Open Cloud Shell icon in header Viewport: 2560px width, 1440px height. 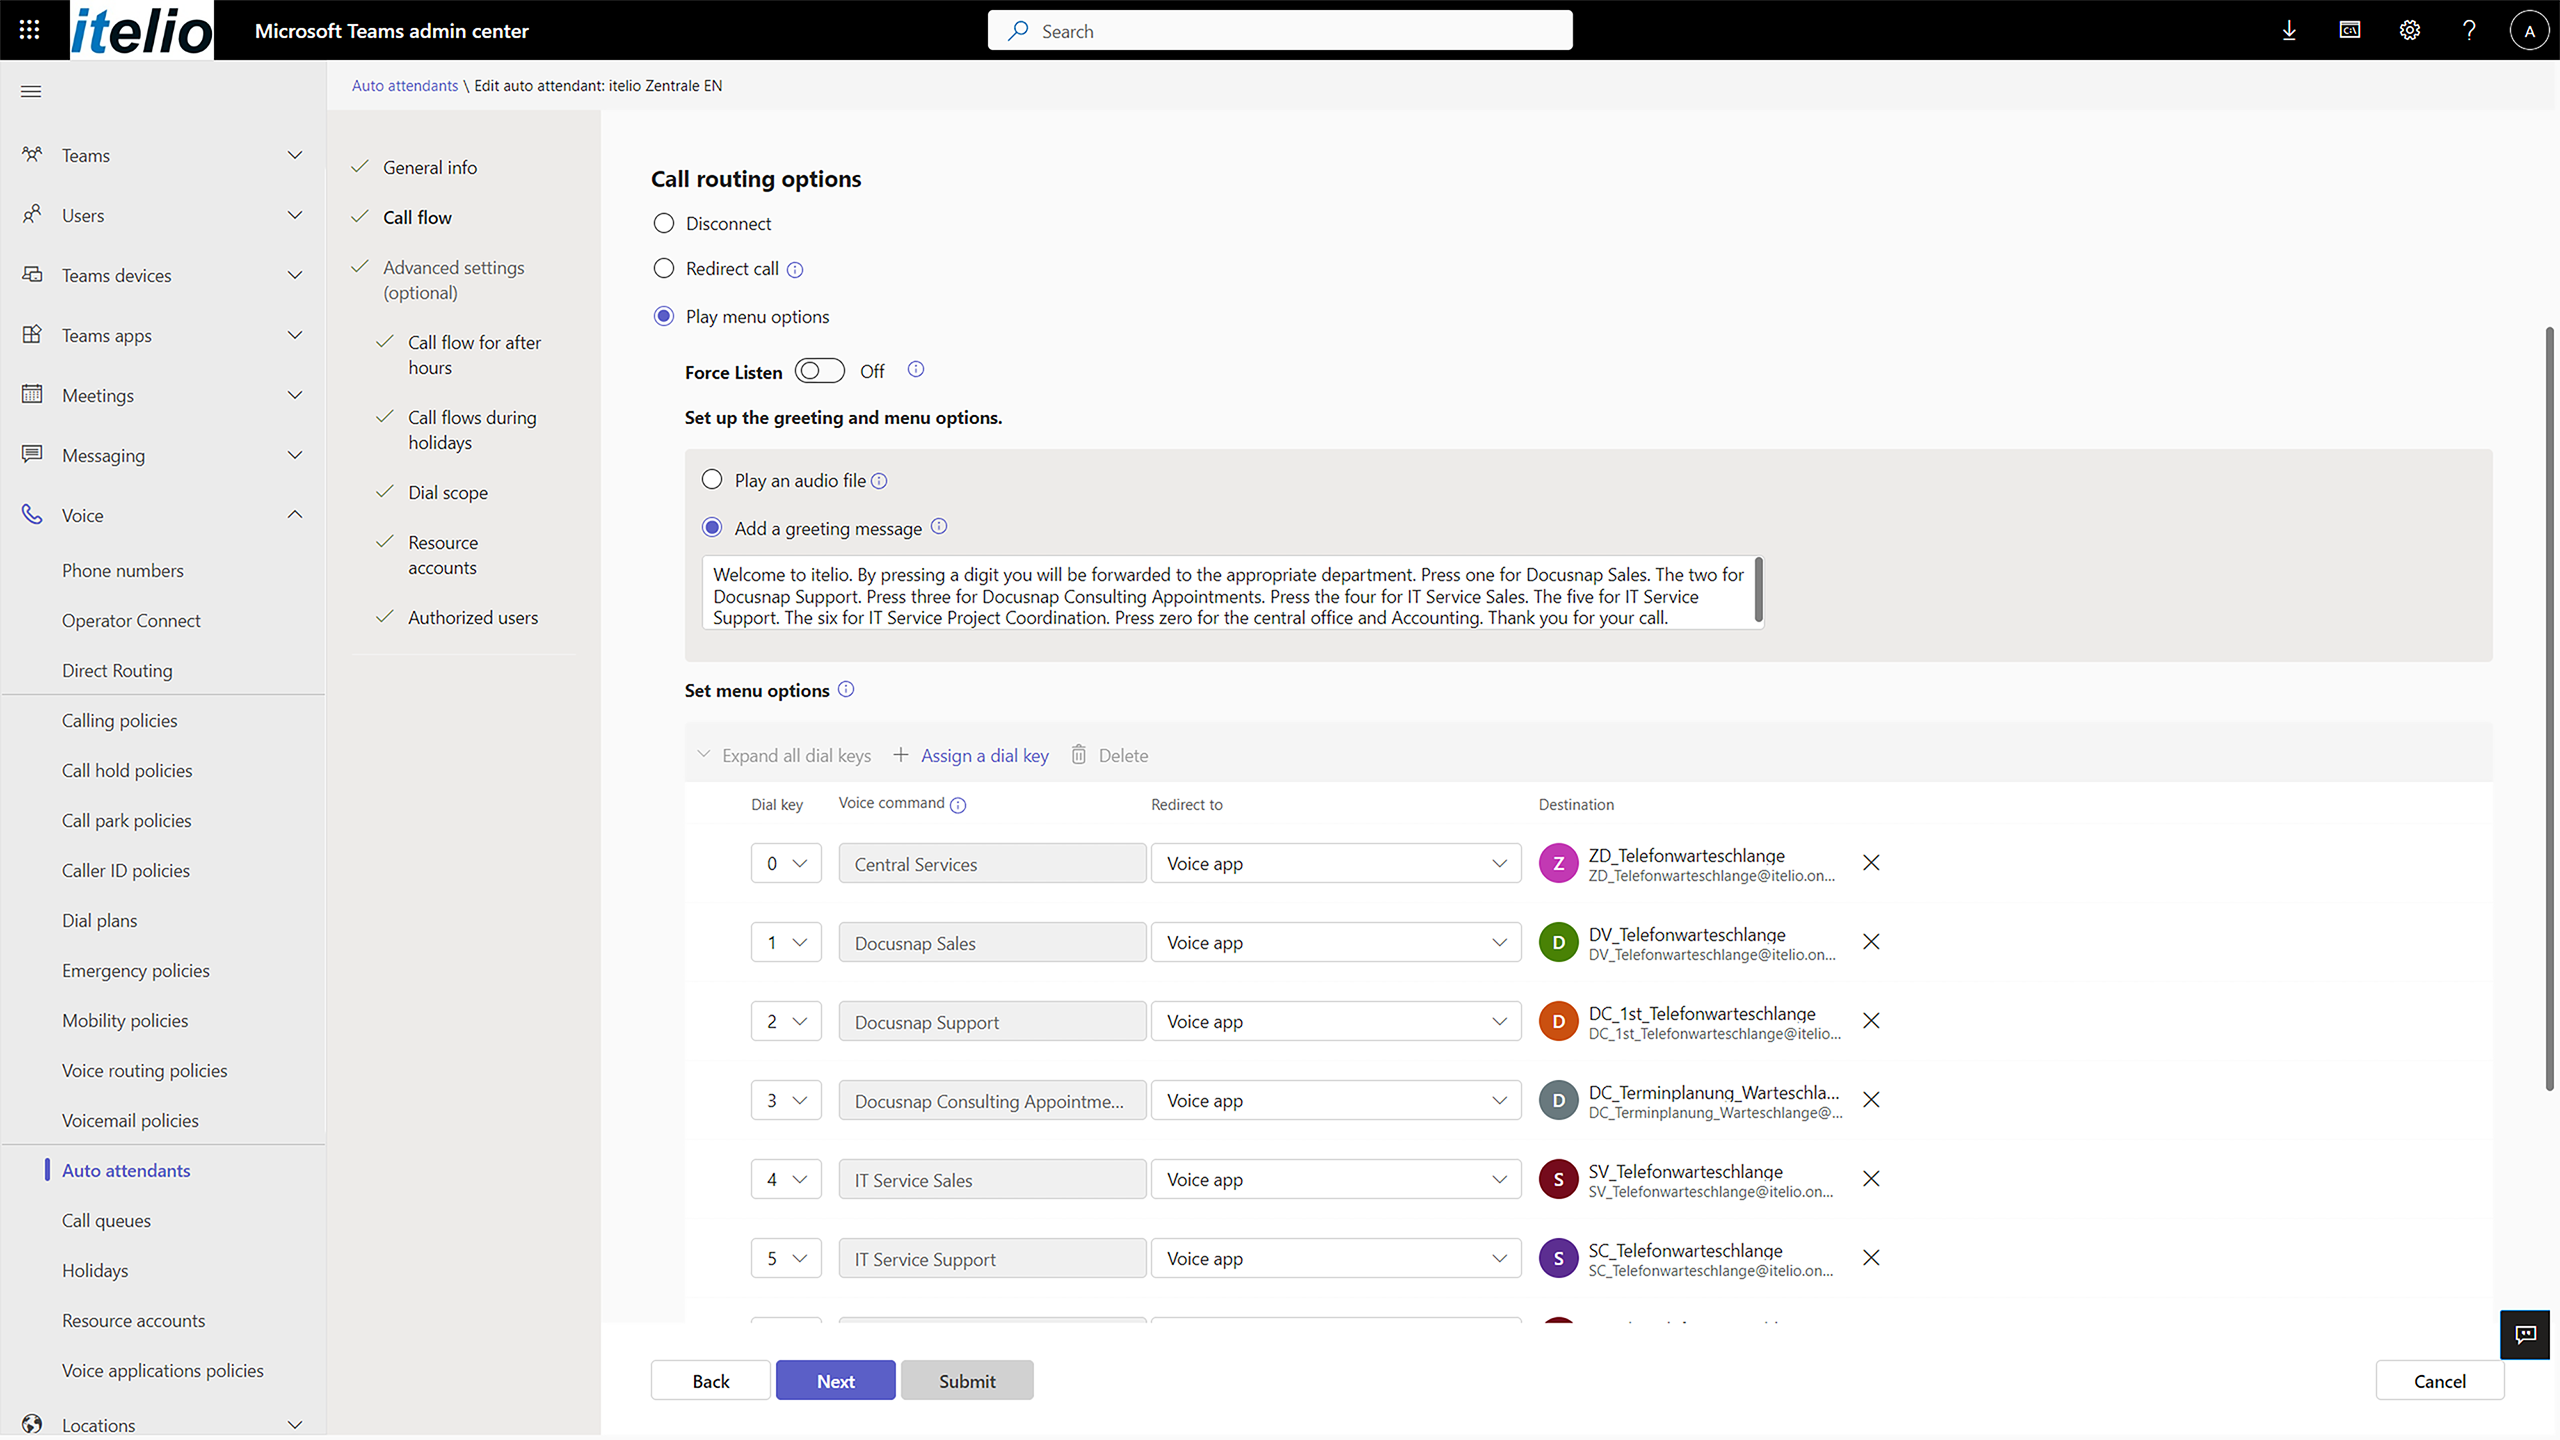coord(2350,30)
